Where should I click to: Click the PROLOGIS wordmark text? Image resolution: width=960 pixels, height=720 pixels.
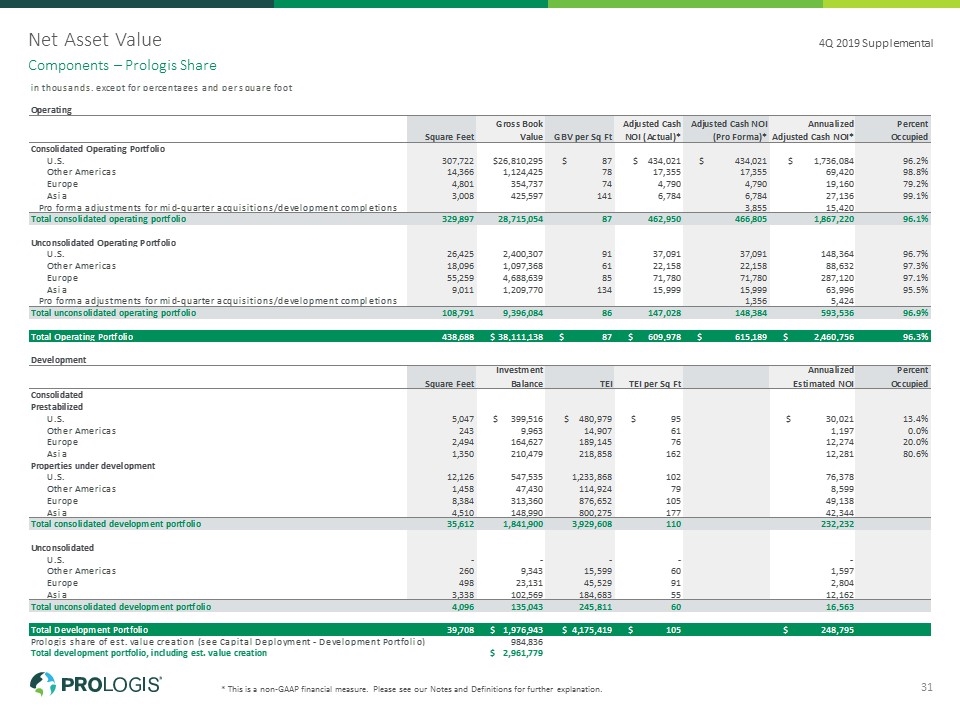(111, 684)
